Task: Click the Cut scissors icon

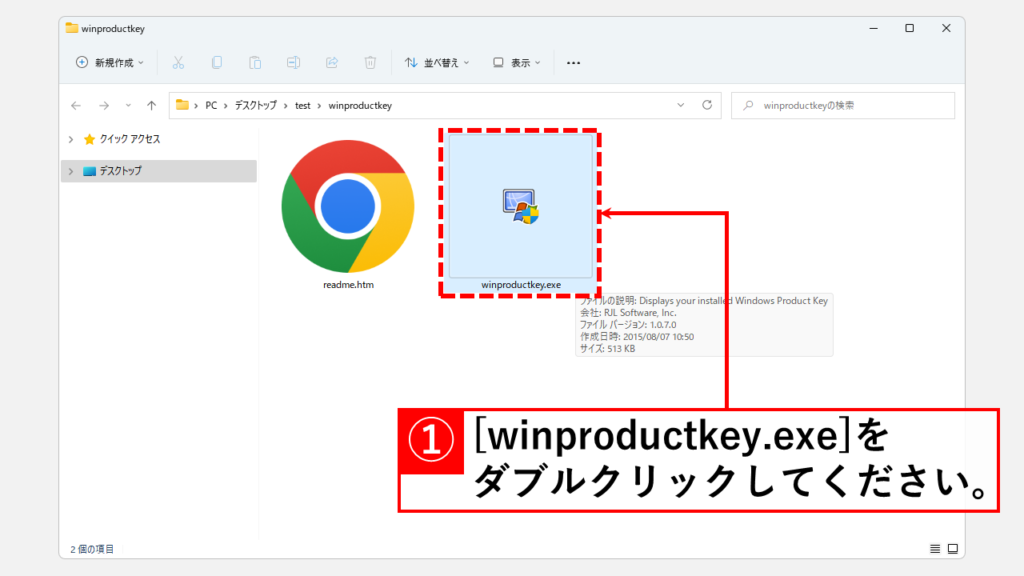Action: pyautogui.click(x=178, y=63)
